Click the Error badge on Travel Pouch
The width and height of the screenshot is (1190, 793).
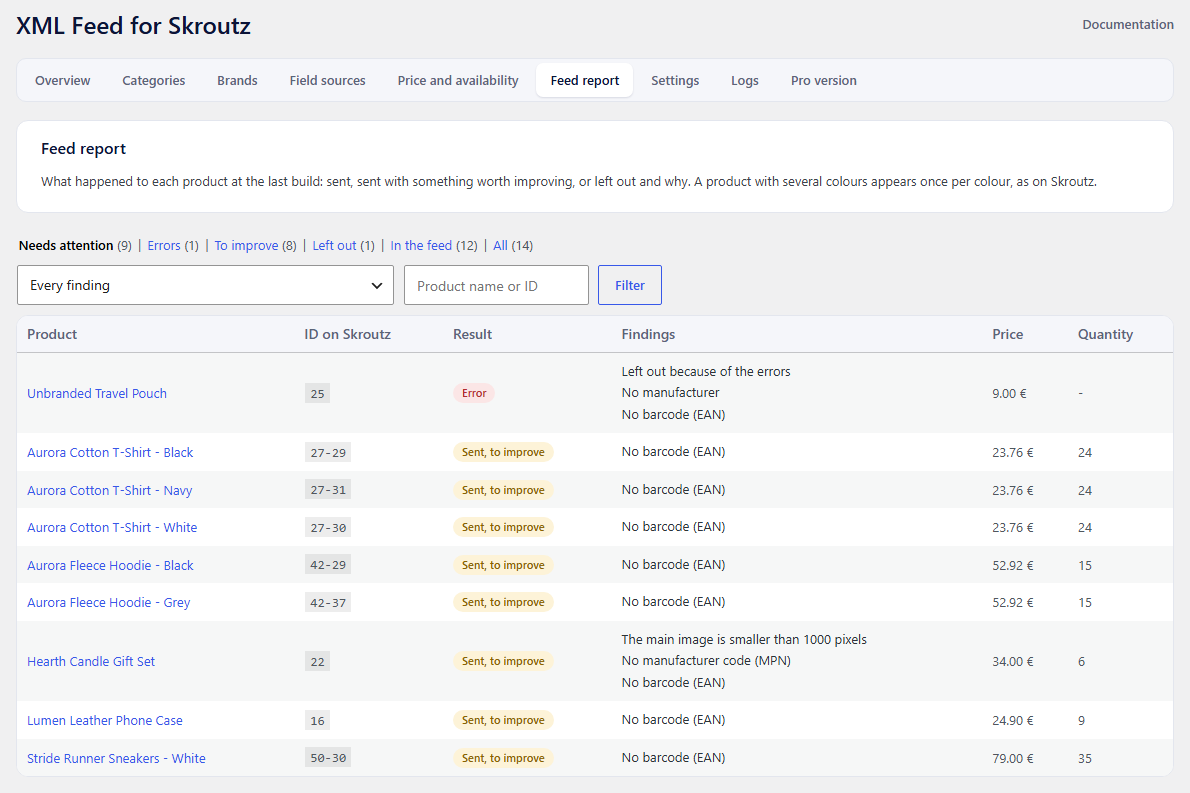[x=474, y=393]
